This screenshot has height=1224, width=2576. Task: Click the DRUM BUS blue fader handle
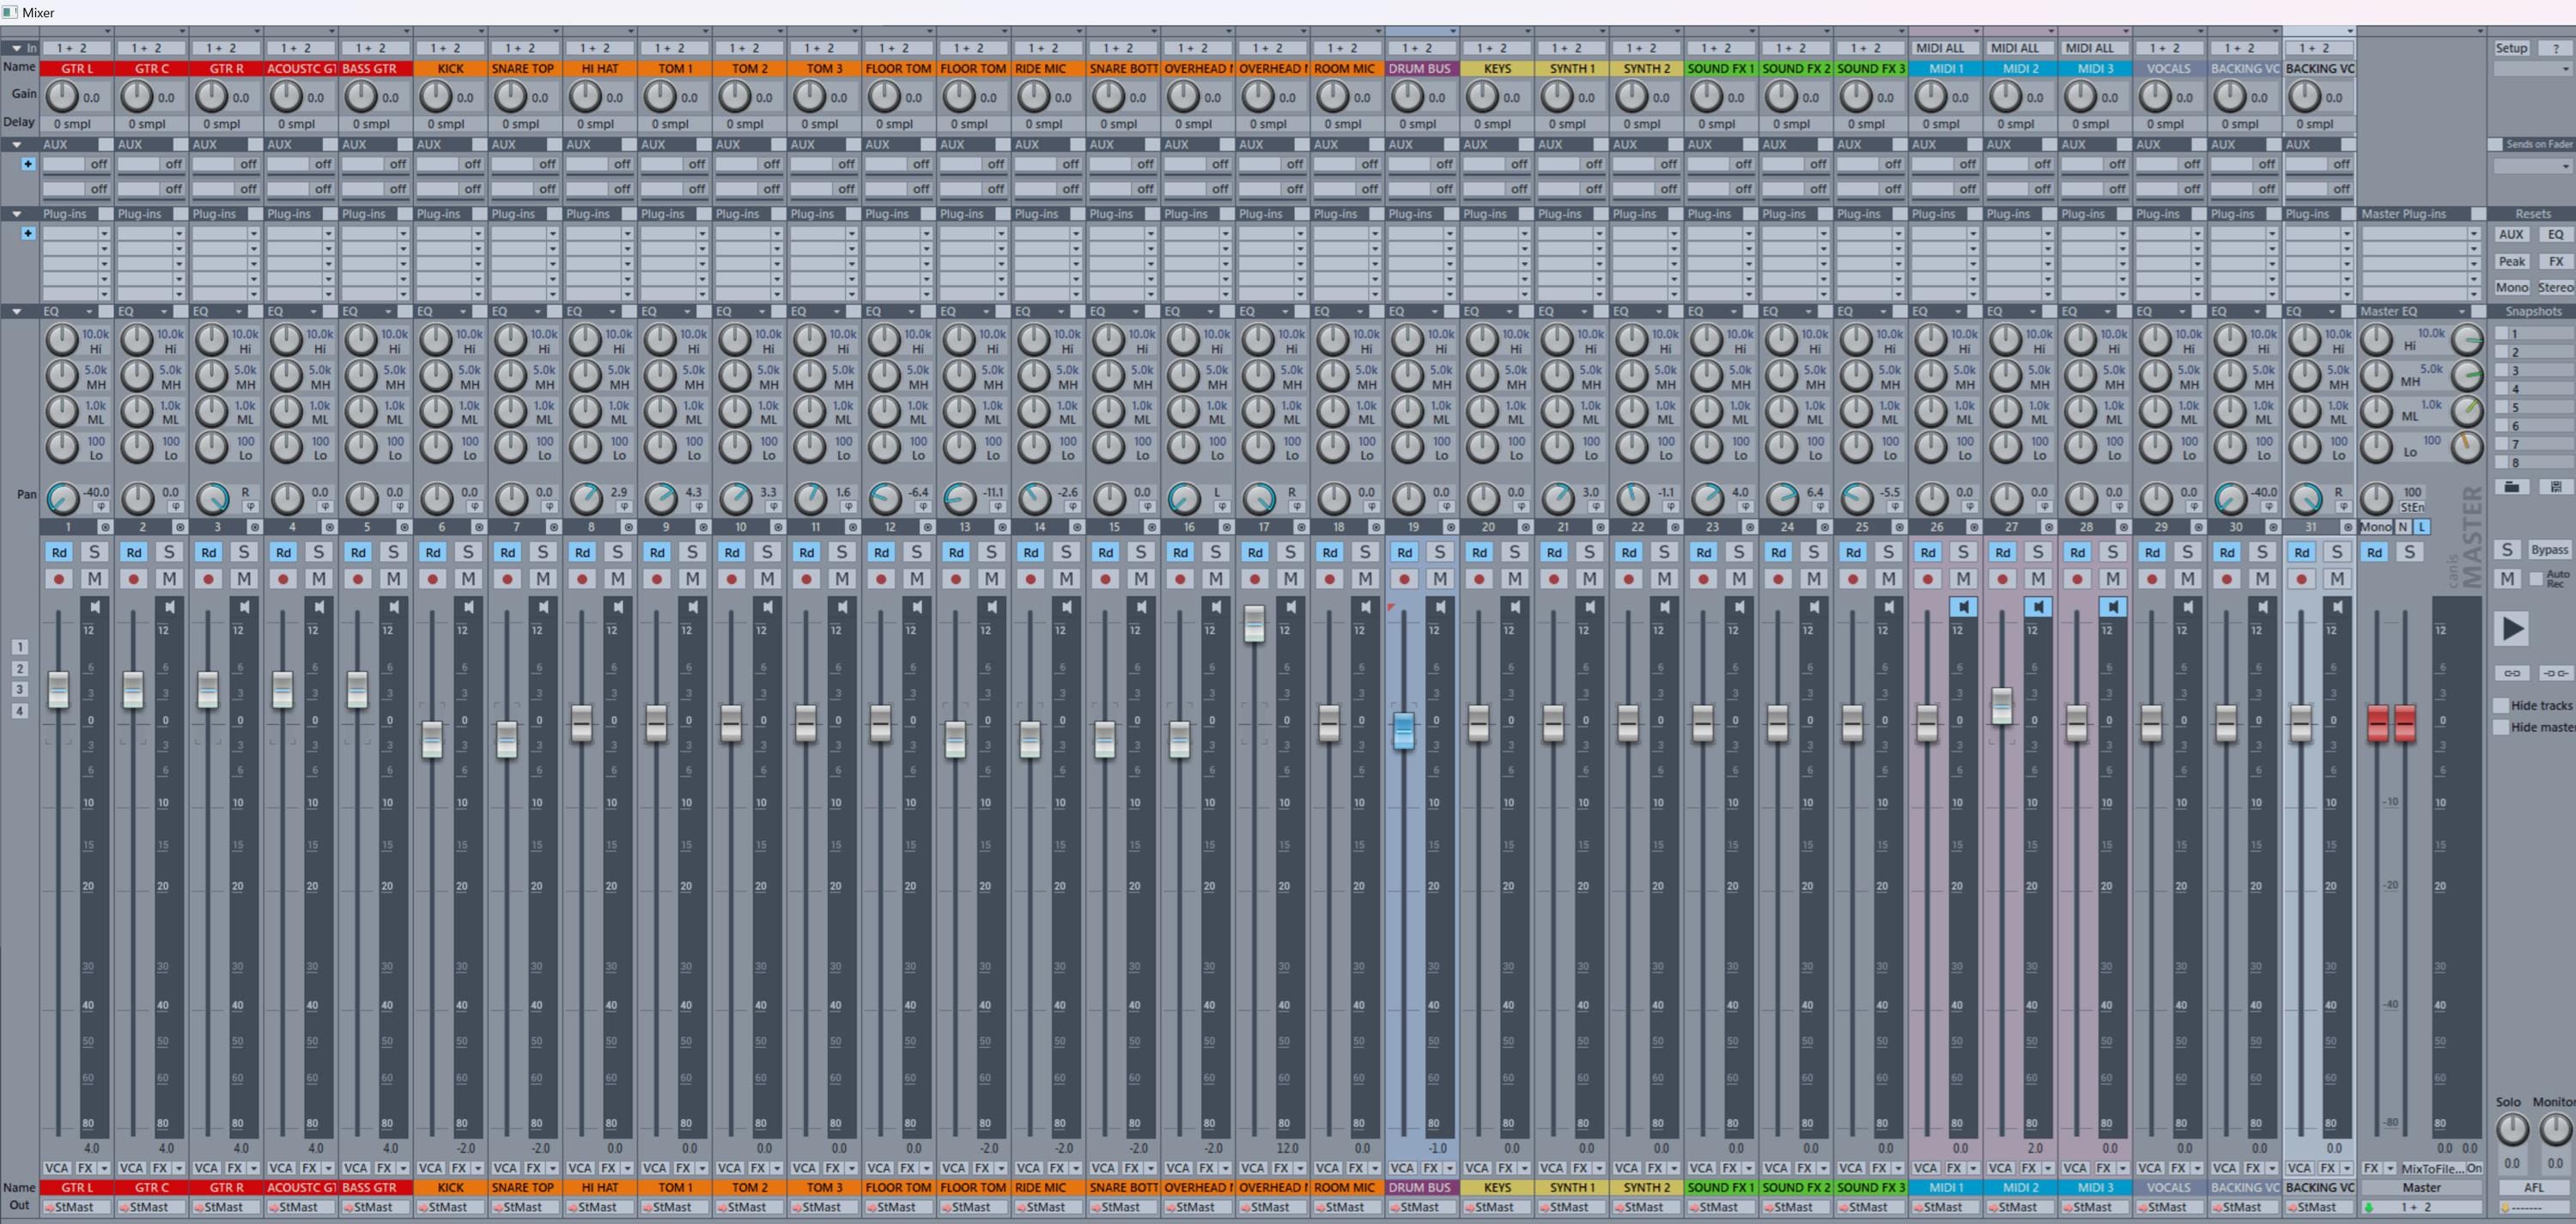coord(1404,730)
